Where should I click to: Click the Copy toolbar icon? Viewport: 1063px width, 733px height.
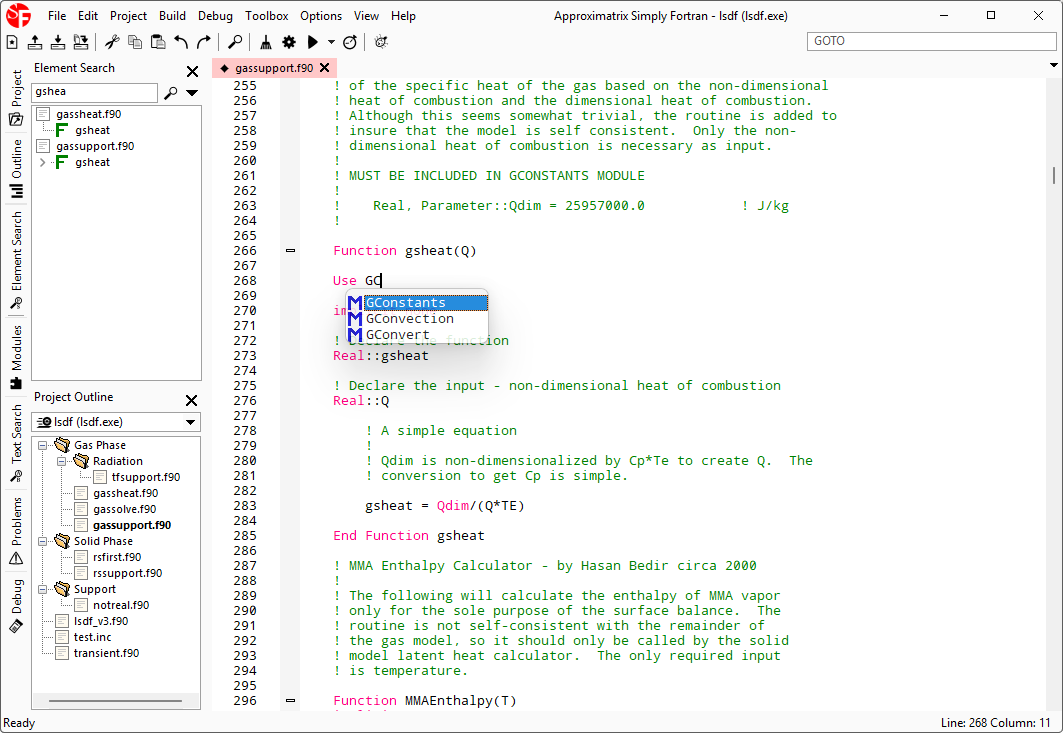[135, 42]
